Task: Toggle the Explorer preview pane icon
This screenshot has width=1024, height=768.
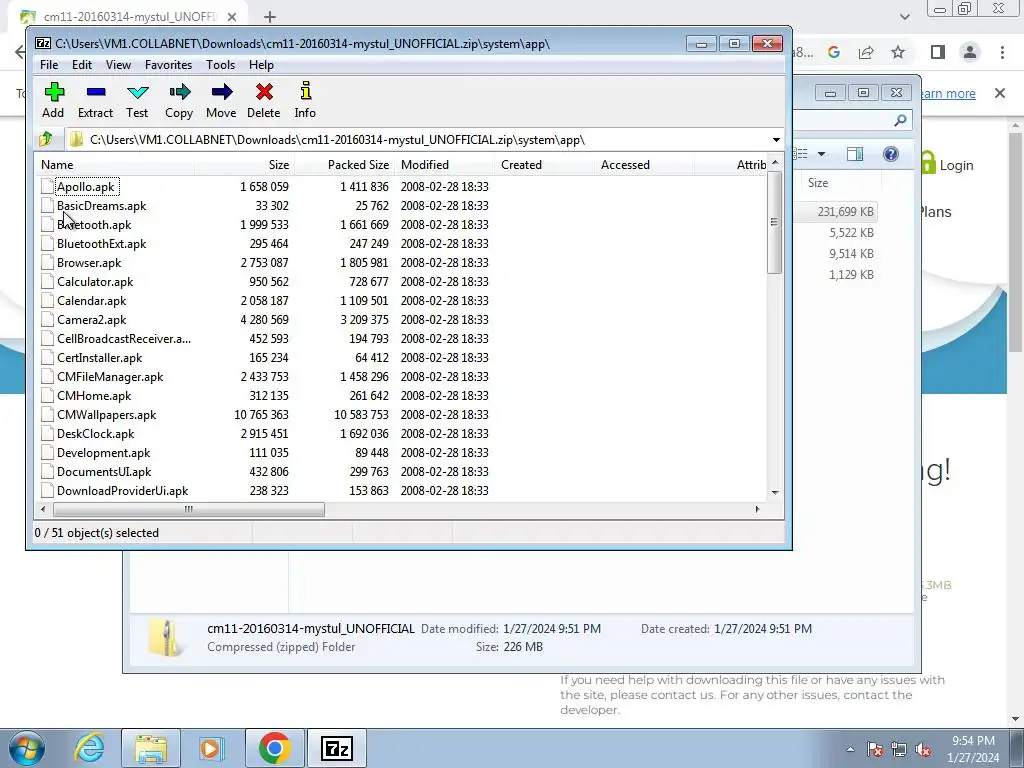Action: (x=855, y=153)
